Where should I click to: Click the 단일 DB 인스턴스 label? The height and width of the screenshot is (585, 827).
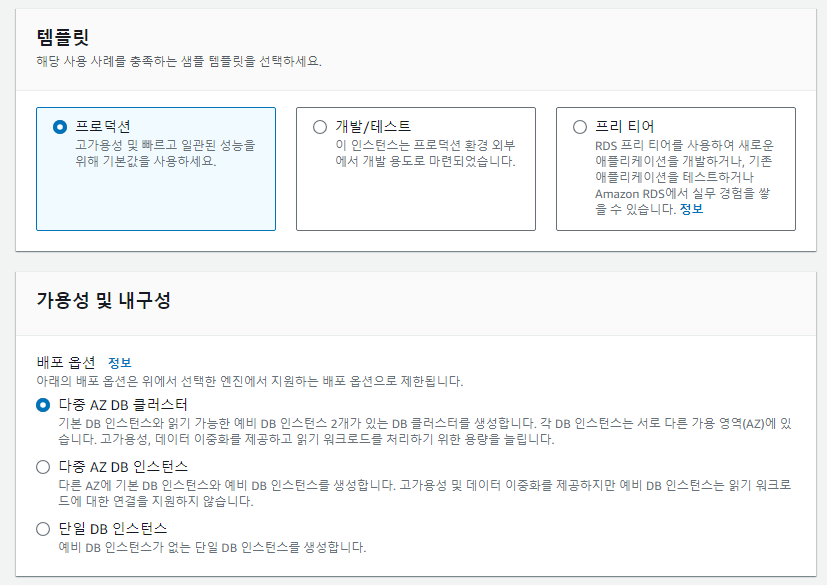click(112, 528)
